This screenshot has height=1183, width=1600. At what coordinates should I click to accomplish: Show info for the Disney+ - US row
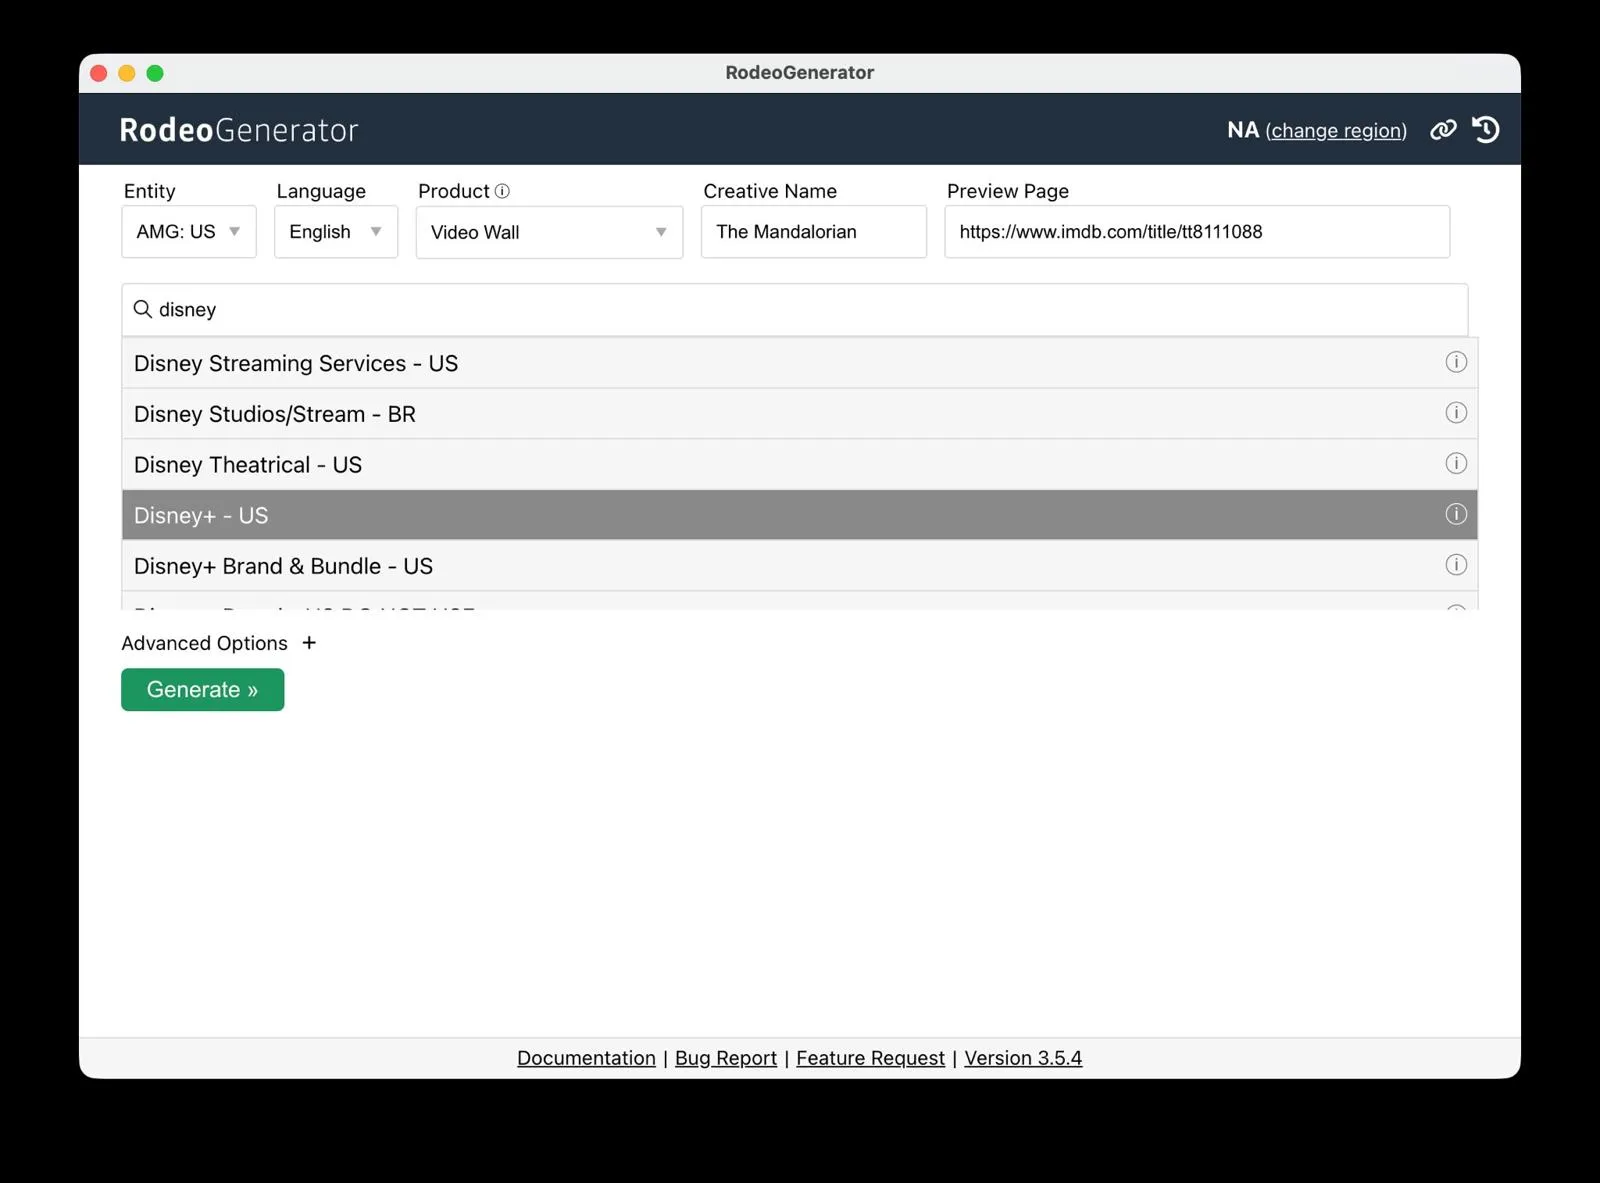tap(1456, 514)
